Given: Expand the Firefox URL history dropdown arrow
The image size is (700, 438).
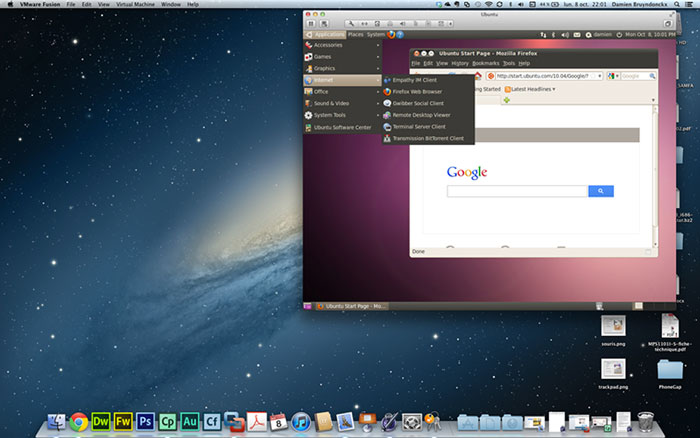Looking at the screenshot, I should pos(599,76).
